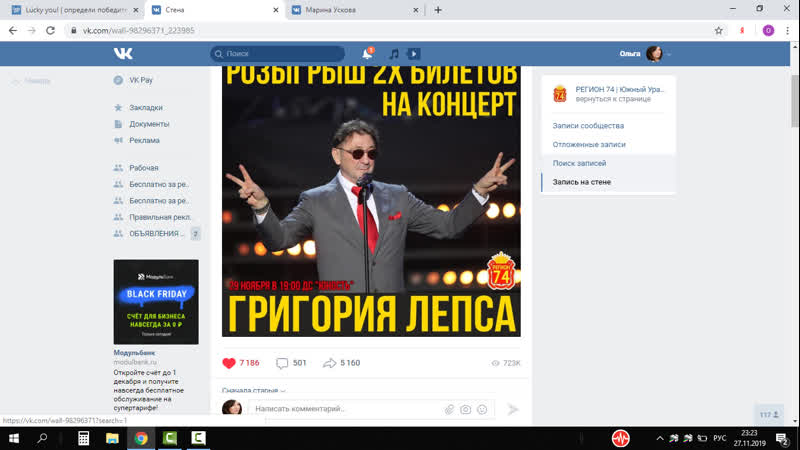Click the VK Pay icon in sidebar

pyautogui.click(x=118, y=80)
